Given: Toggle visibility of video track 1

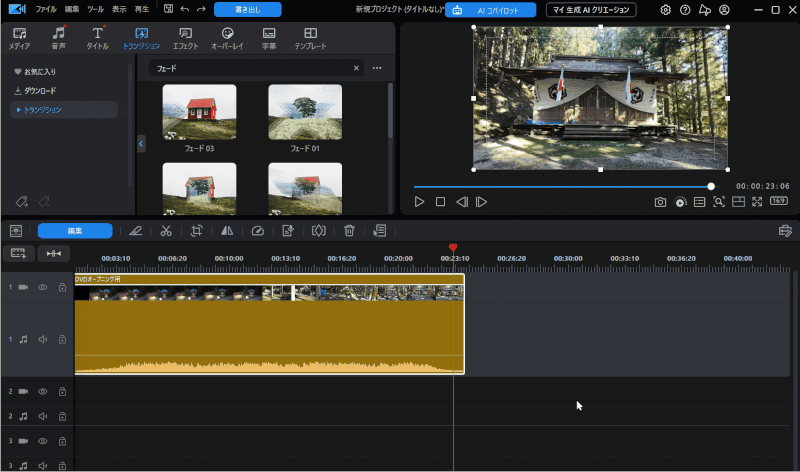Looking at the screenshot, I should click(43, 287).
